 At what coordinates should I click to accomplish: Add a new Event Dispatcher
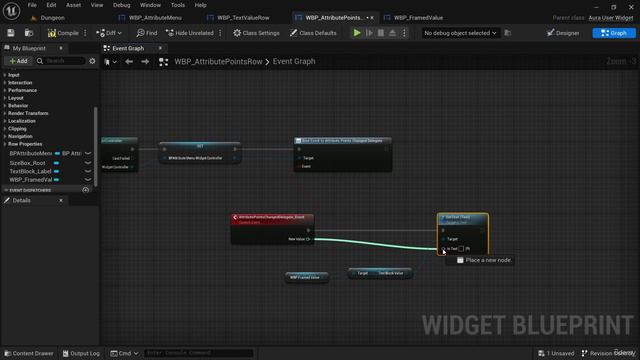click(x=86, y=190)
